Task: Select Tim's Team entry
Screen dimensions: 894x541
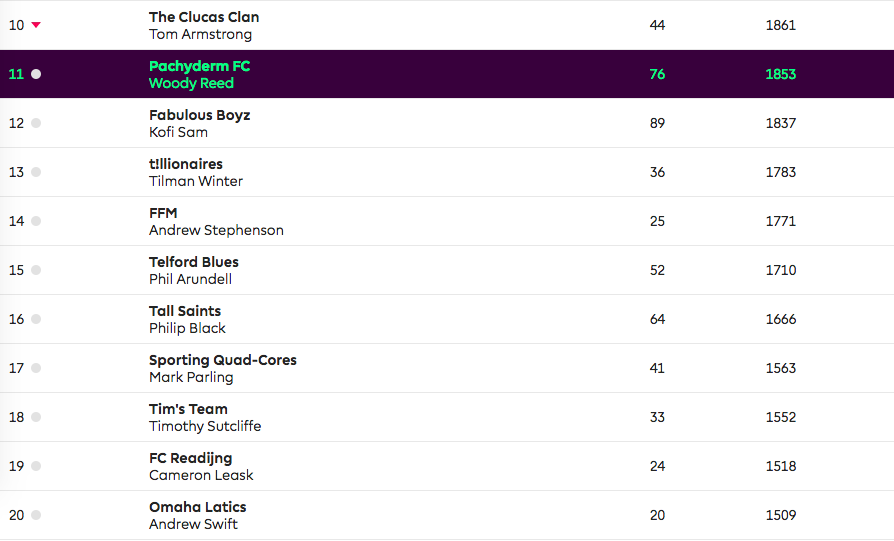Action: pyautogui.click(x=188, y=409)
